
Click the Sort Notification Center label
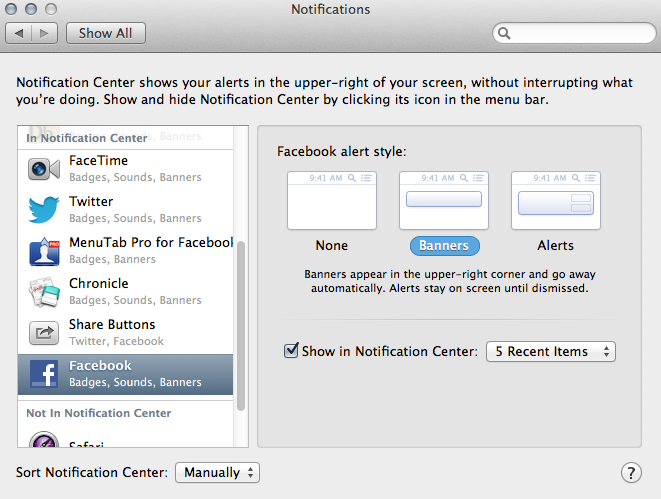point(91,472)
